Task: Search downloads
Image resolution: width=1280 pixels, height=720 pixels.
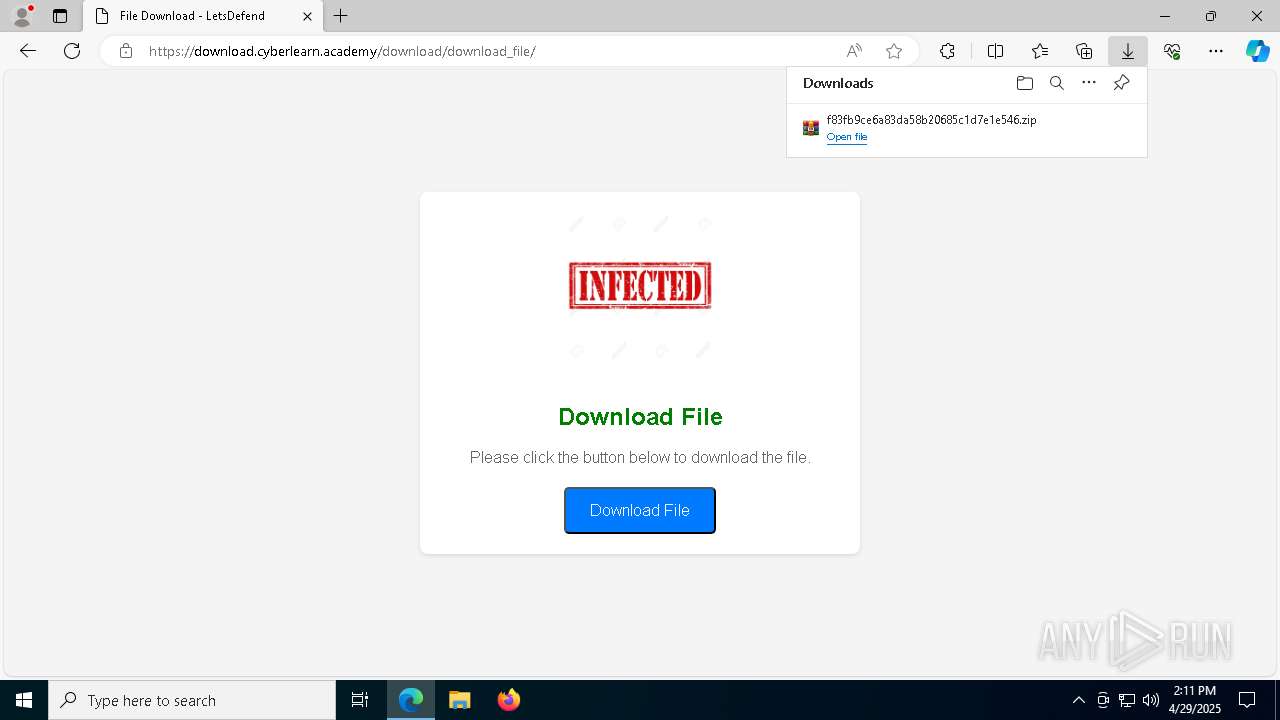Action: (x=1057, y=83)
